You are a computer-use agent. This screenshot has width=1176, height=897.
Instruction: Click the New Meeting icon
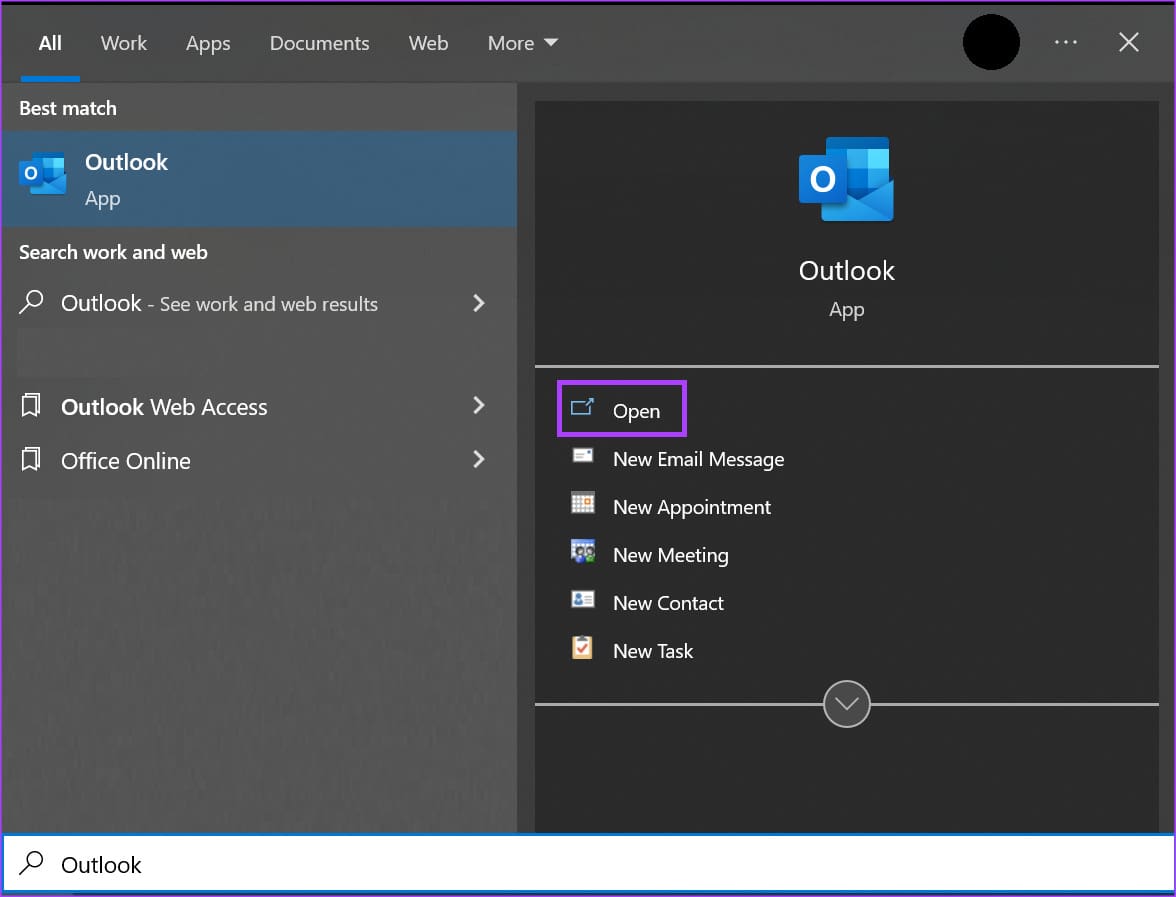(x=583, y=551)
